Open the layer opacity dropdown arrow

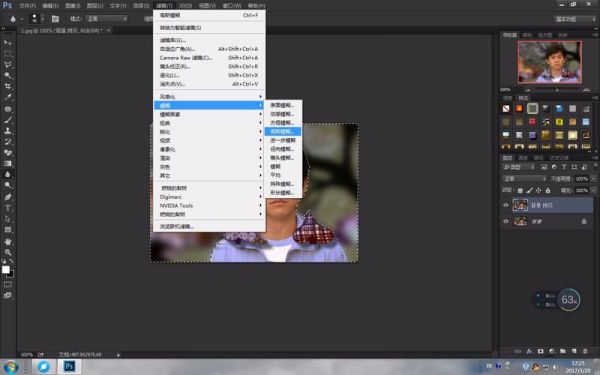tap(593, 179)
